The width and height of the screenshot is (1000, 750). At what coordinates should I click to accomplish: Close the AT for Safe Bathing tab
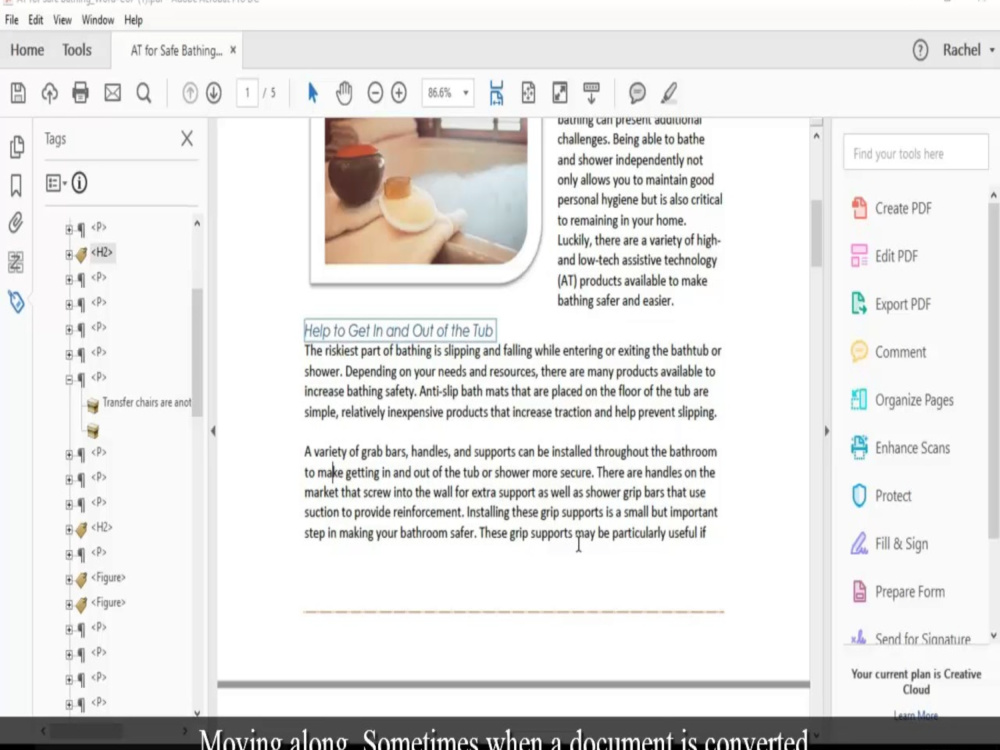pyautogui.click(x=233, y=50)
